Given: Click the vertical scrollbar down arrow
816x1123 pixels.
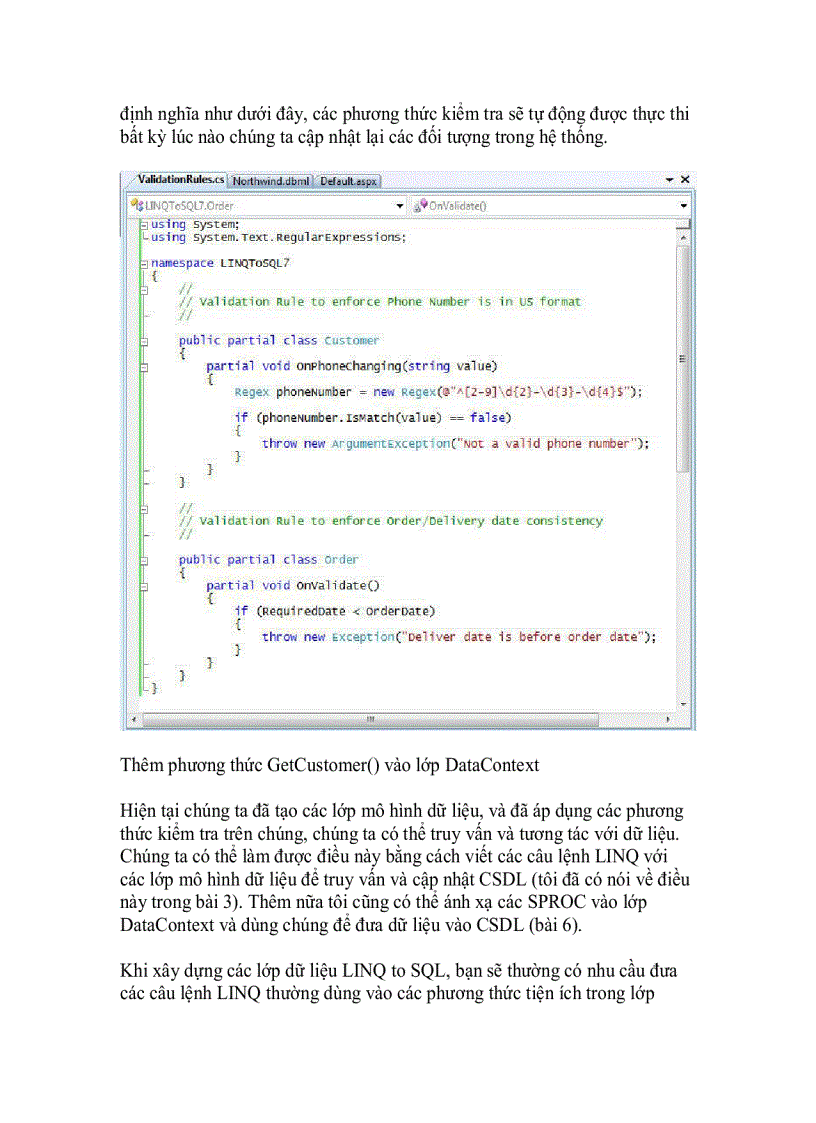Looking at the screenshot, I should (686, 703).
